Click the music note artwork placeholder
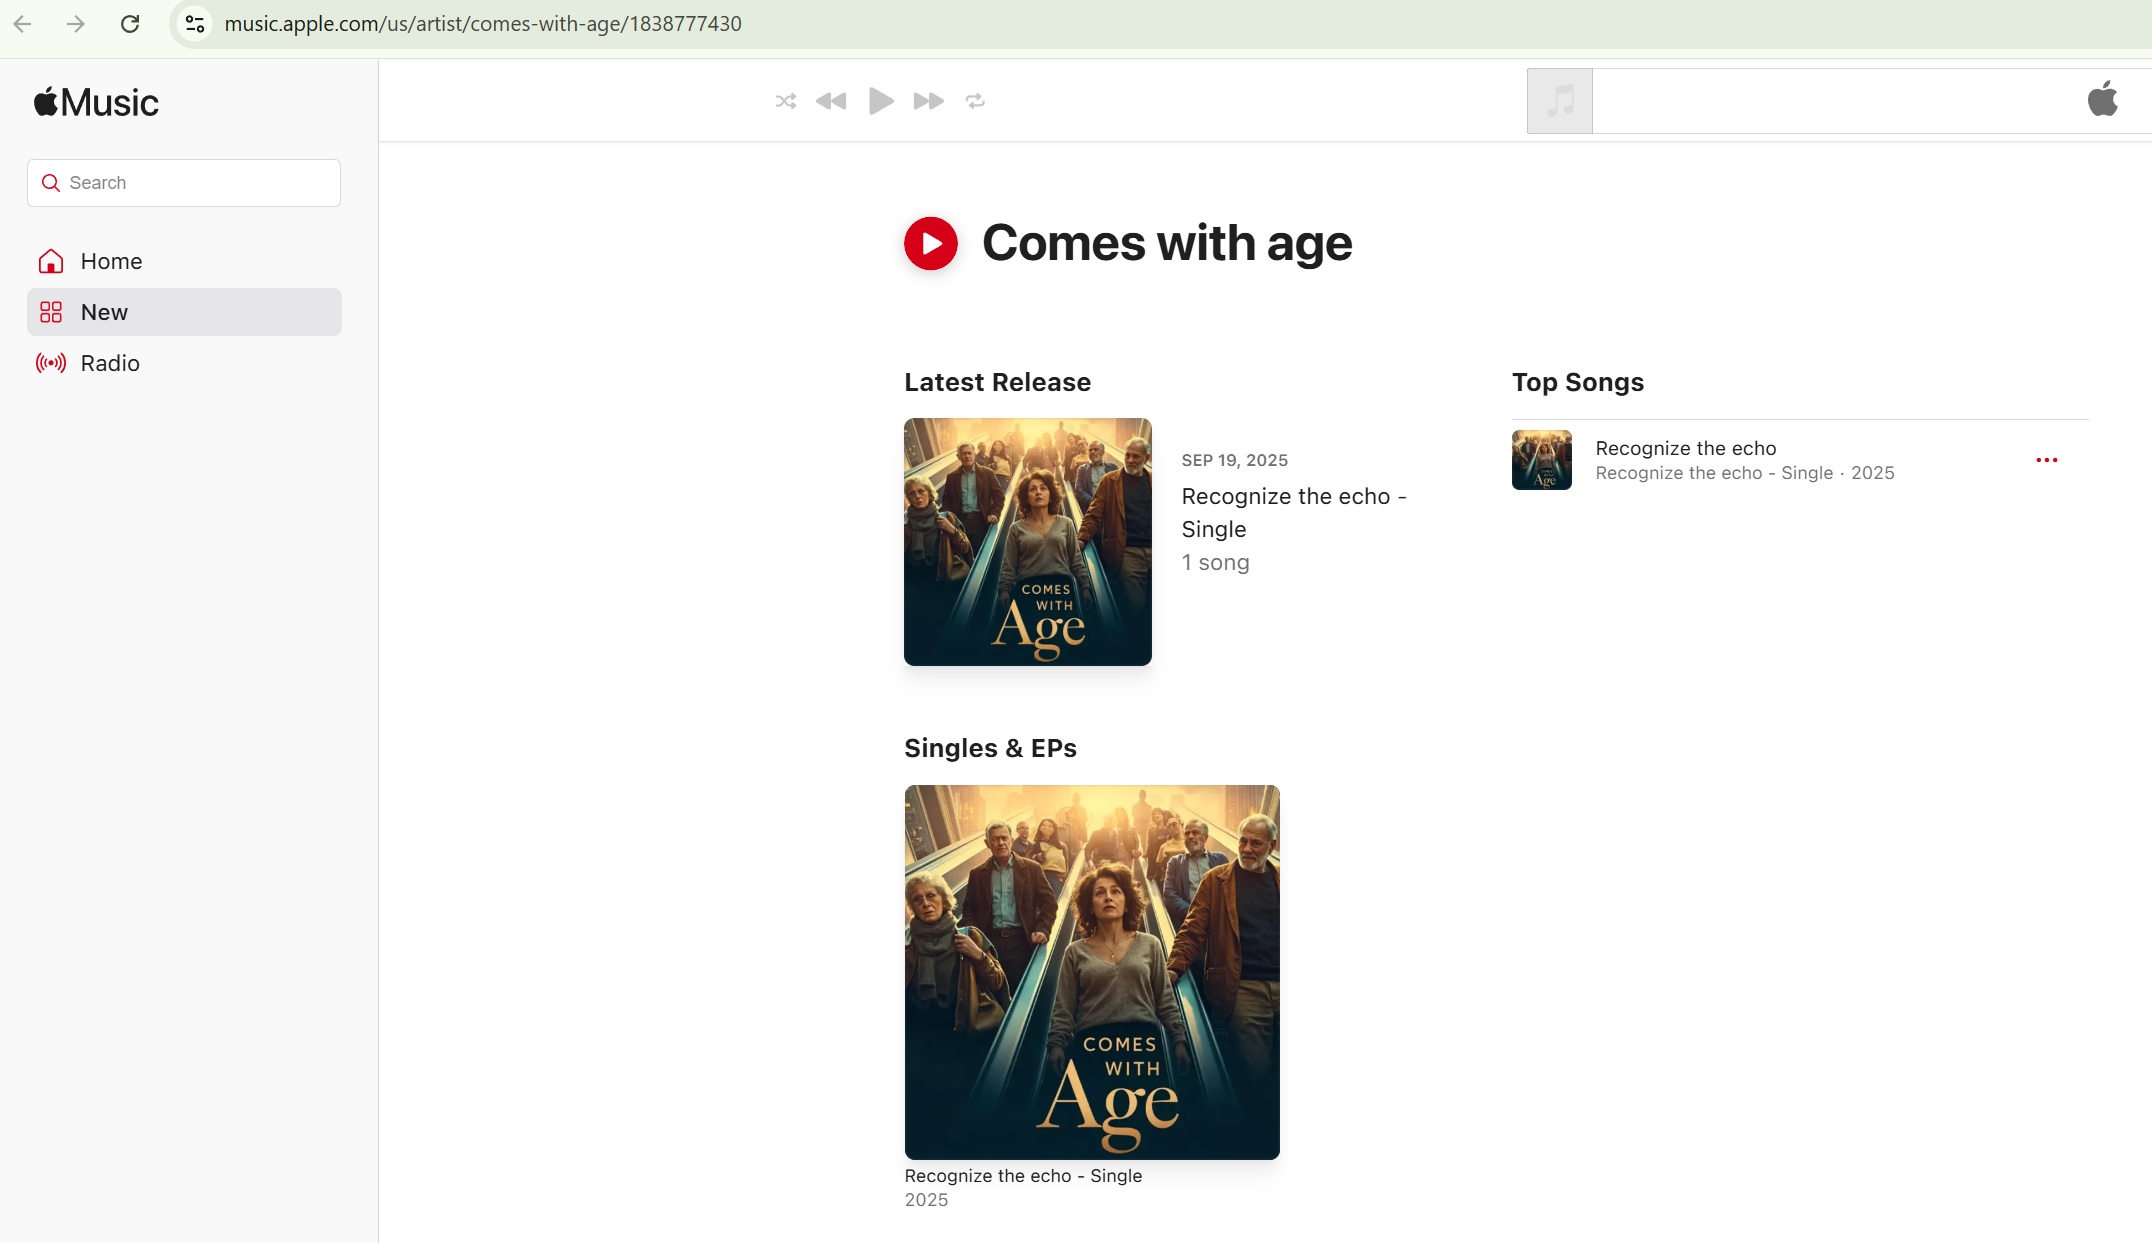 tap(1559, 101)
